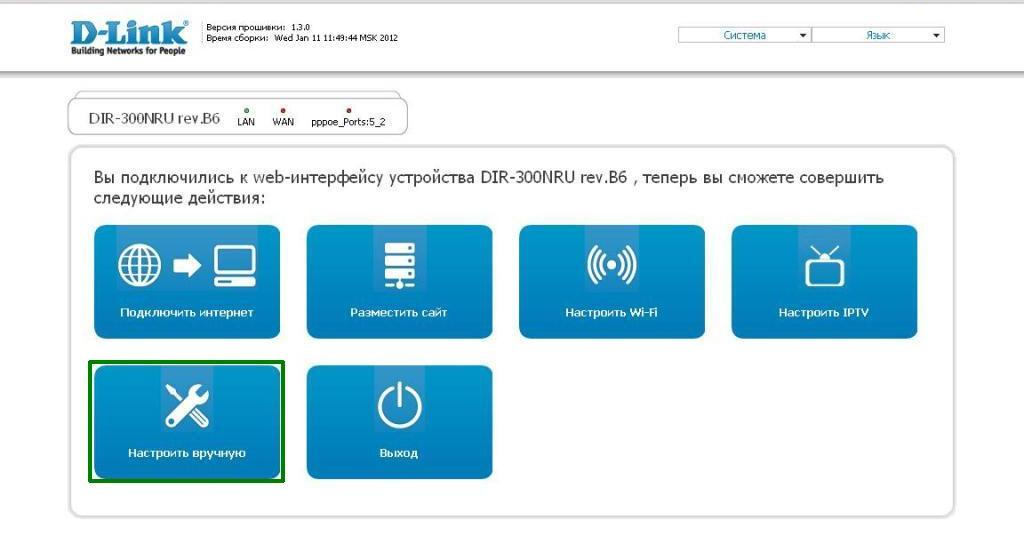Click the pppoe_Ports:5_2 connection indicator

tap(348, 117)
